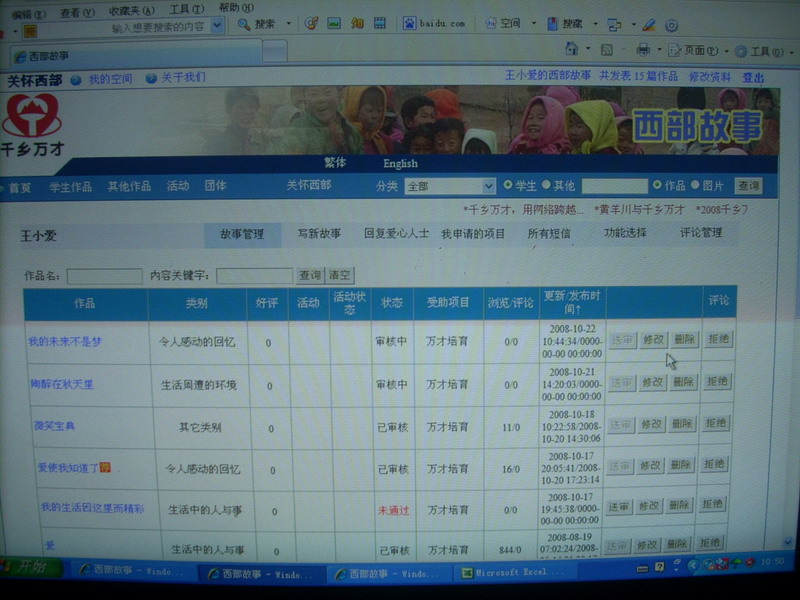Click the navigation bar search text field
The image size is (800, 600).
(x=614, y=186)
